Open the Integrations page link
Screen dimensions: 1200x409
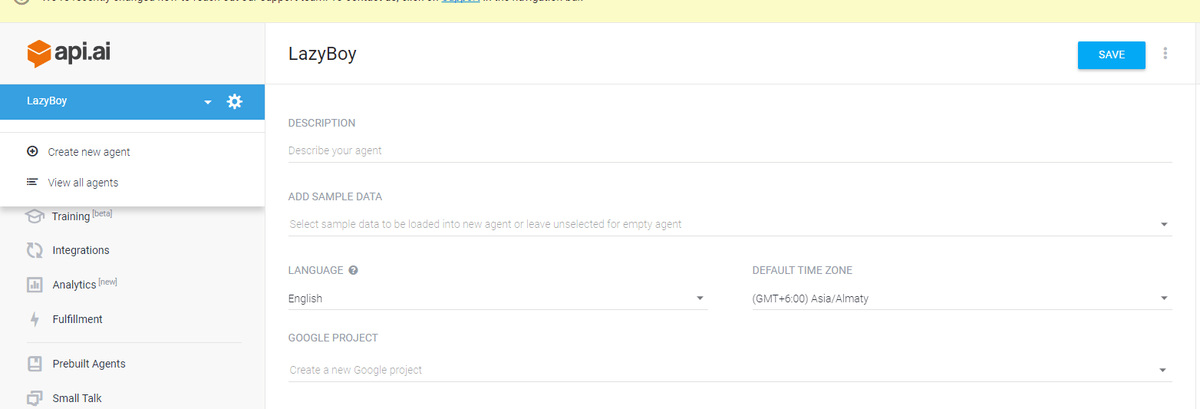[x=81, y=250]
